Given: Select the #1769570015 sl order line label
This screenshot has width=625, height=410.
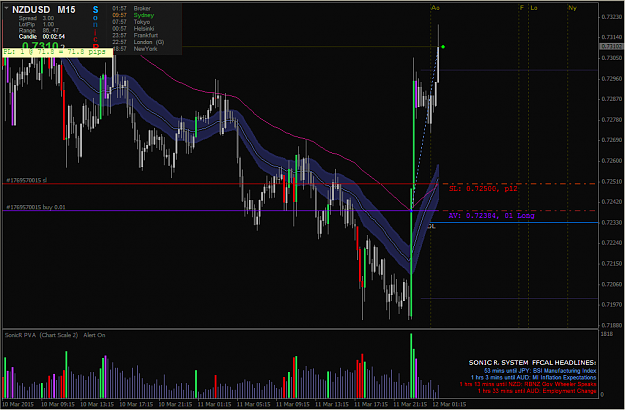Looking at the screenshot, I should point(27,180).
